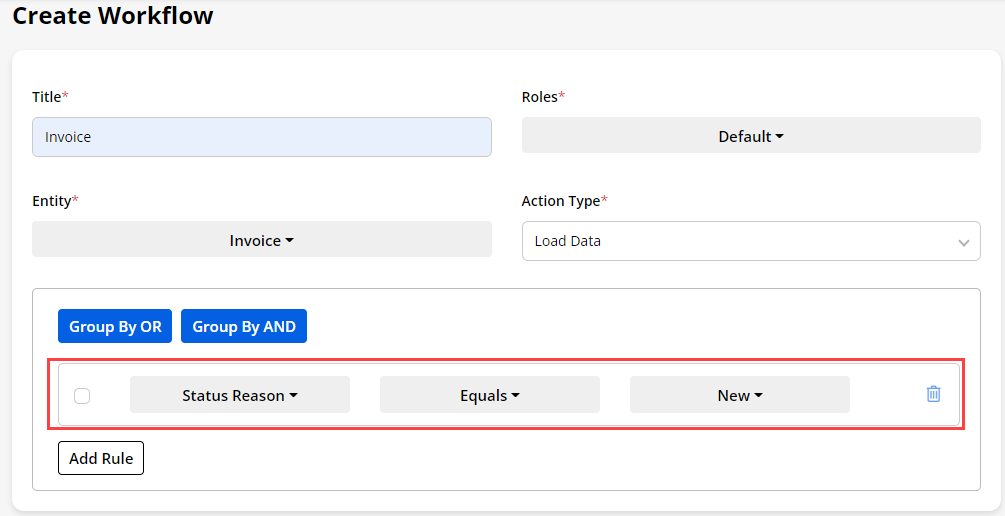The width and height of the screenshot is (1005, 516).
Task: Expand the Entity dropdown set to Invoice
Action: click(261, 240)
